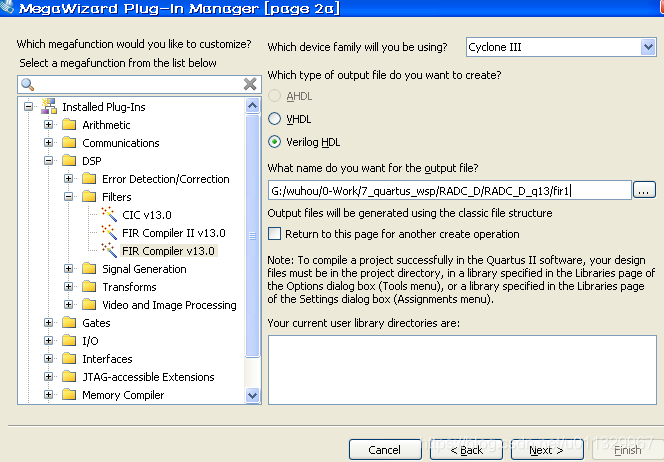
Task: Click the JTAG-accessible Extensions folder icon
Action: click(x=69, y=376)
